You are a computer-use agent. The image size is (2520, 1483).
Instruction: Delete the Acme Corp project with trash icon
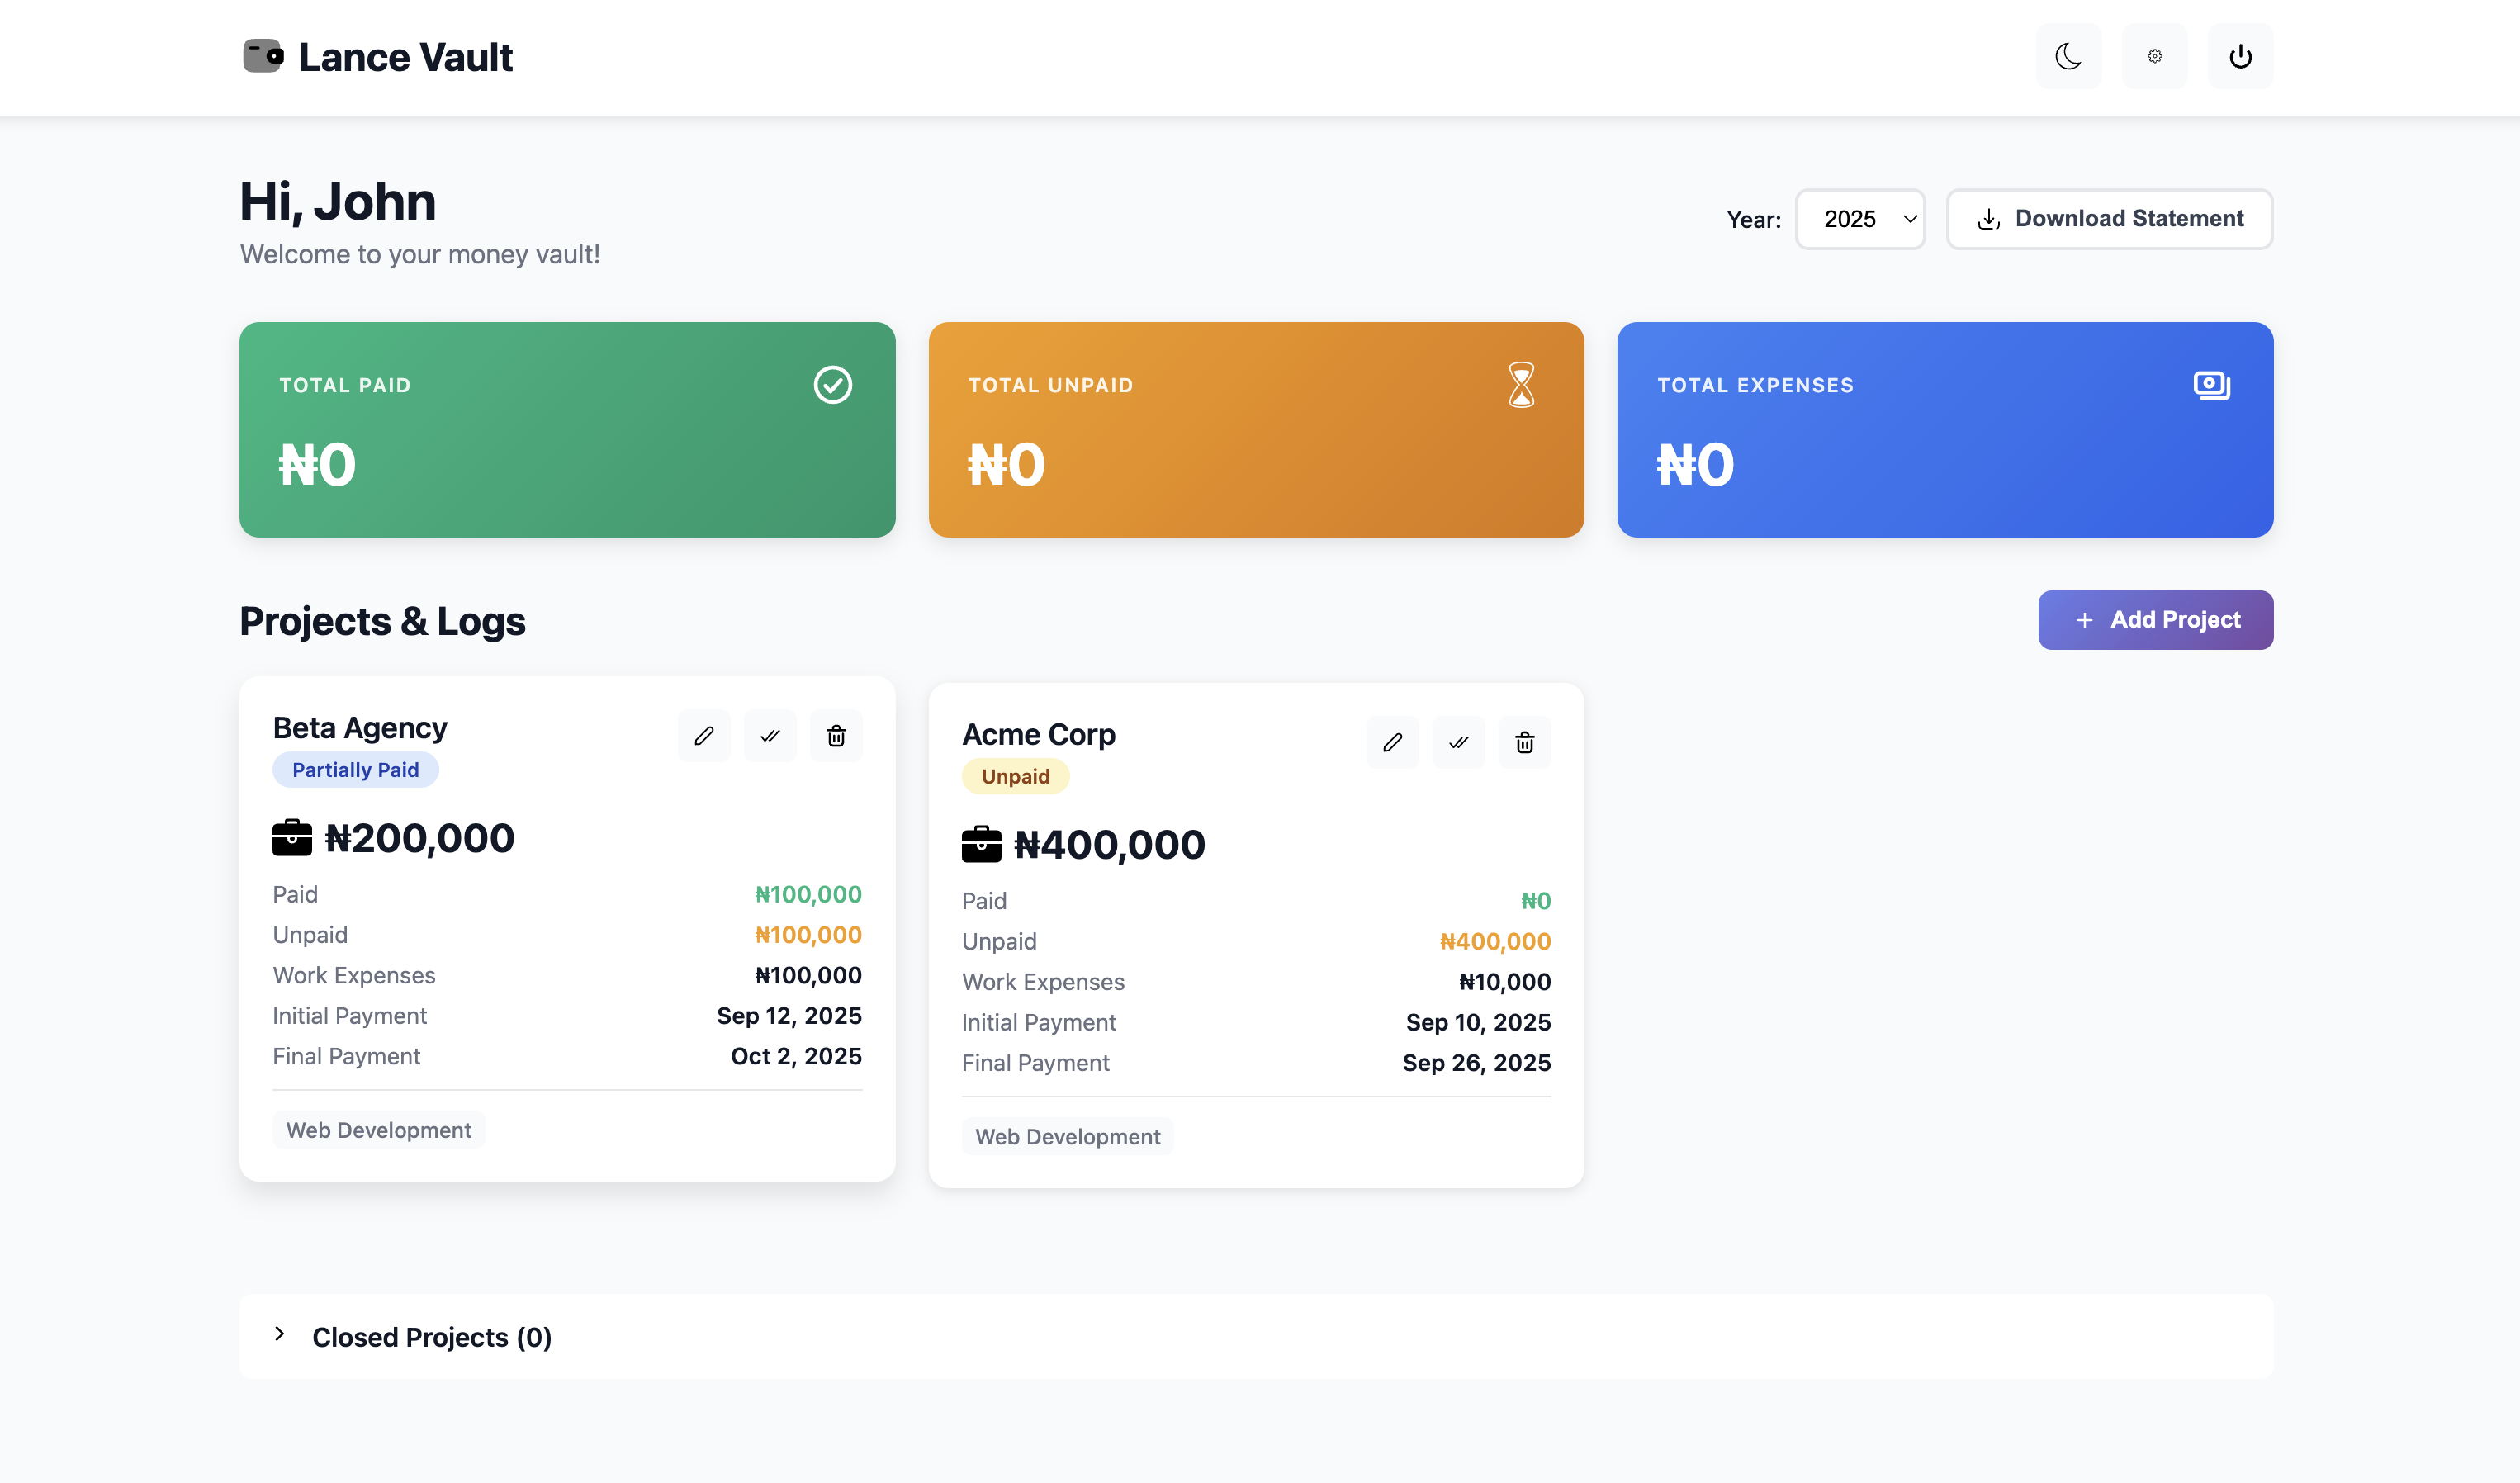tap(1524, 742)
